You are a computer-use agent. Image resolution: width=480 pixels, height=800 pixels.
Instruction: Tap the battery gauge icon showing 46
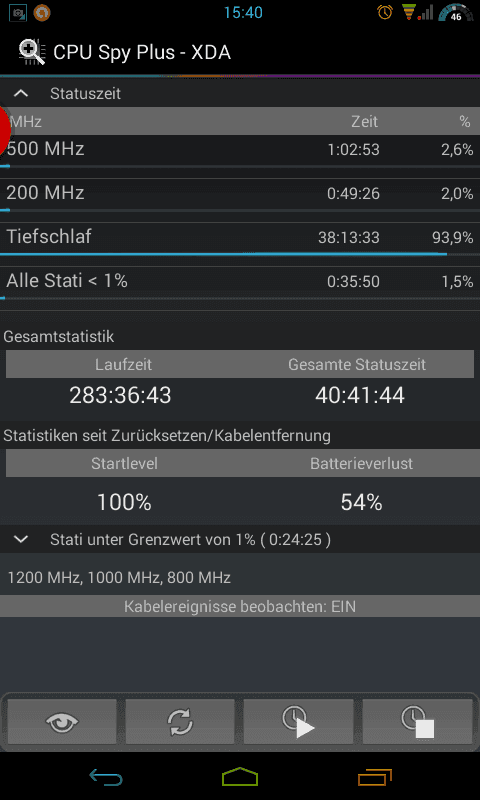tap(456, 13)
